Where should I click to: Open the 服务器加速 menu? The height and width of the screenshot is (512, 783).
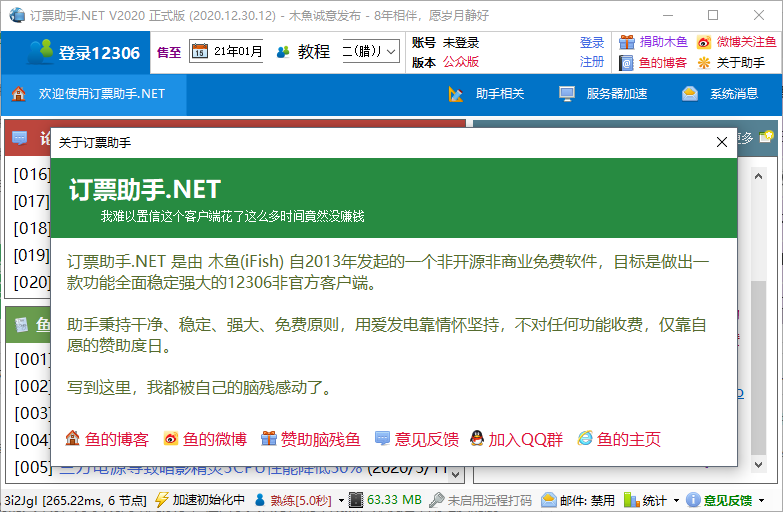603,94
